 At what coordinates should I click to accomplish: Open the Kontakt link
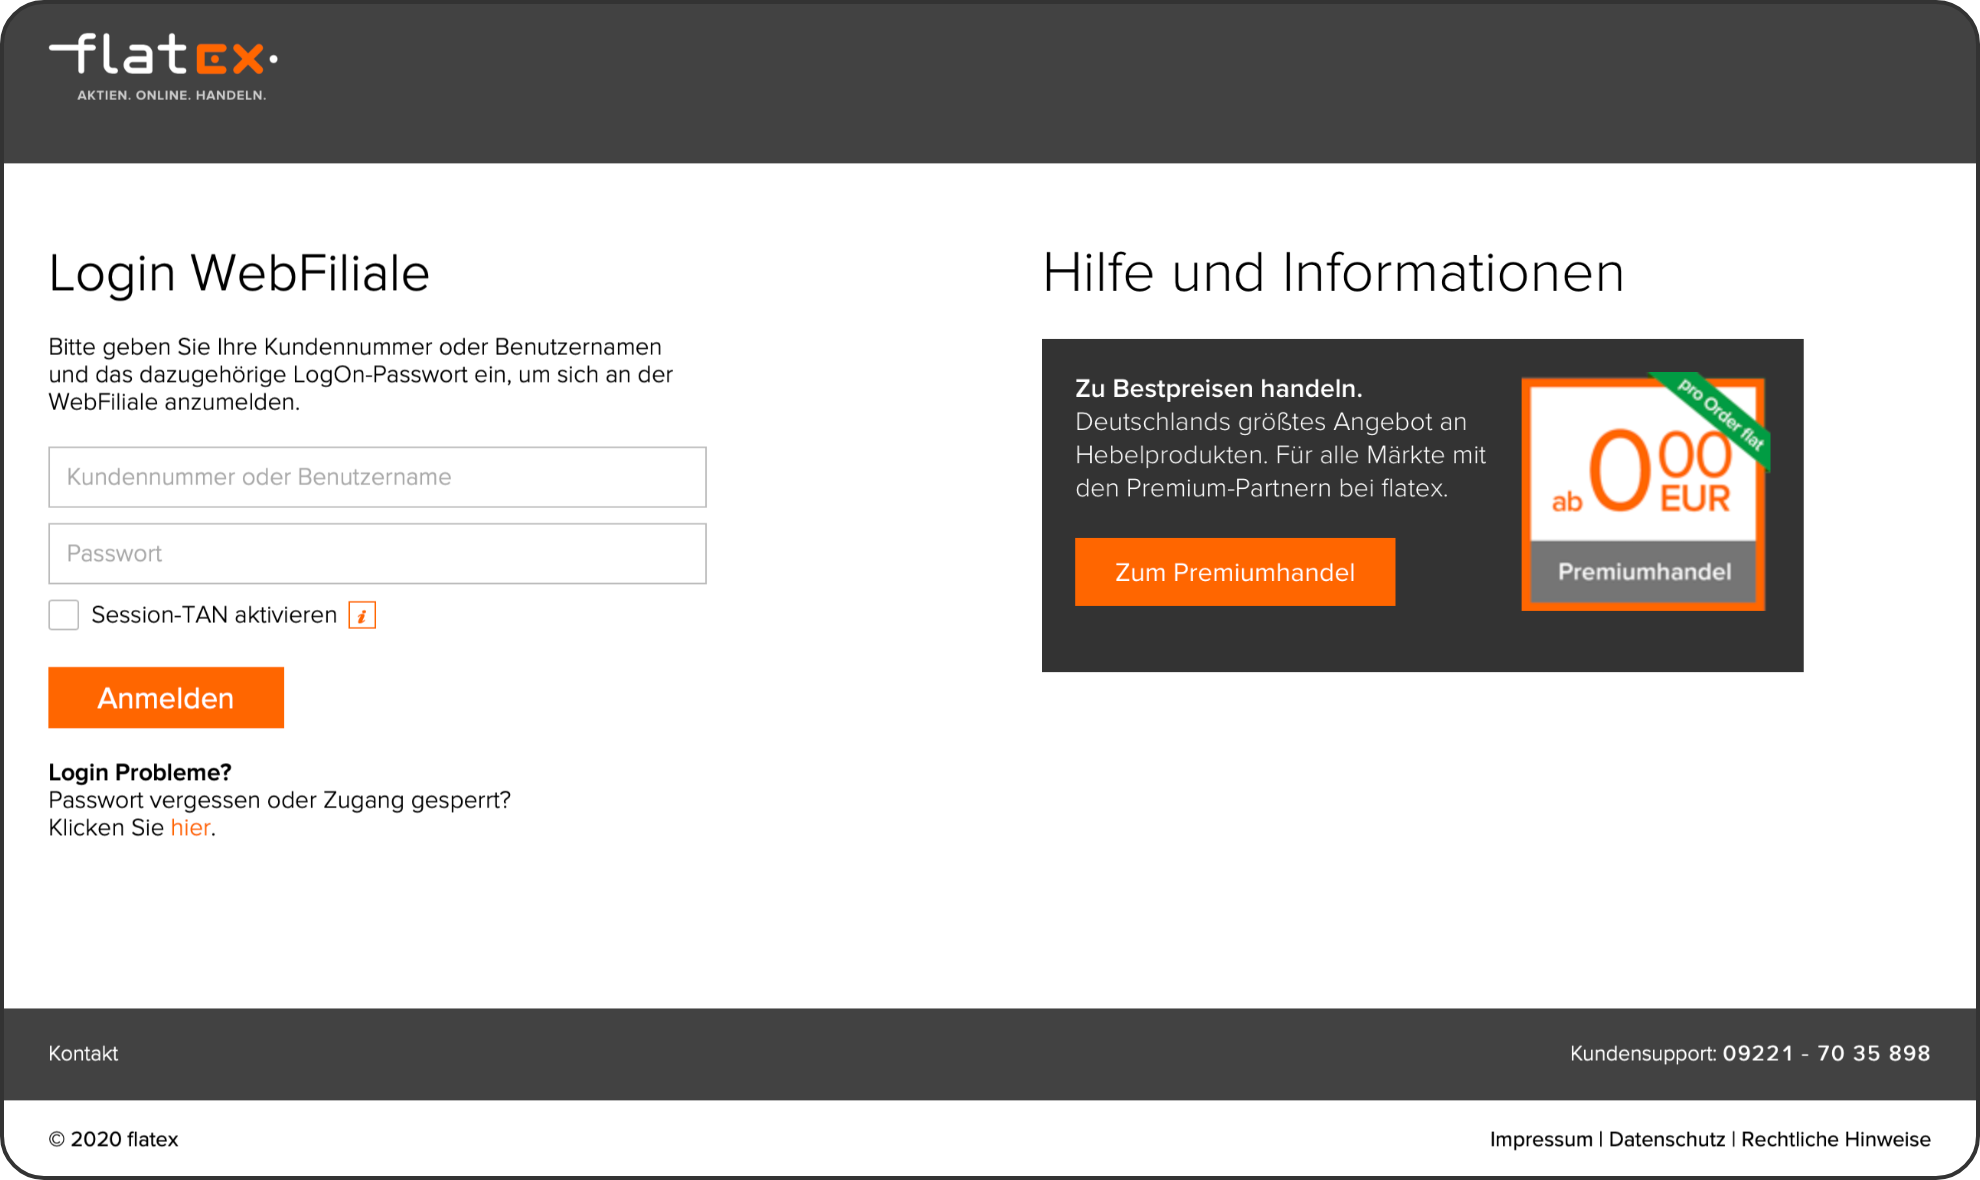coord(83,1053)
